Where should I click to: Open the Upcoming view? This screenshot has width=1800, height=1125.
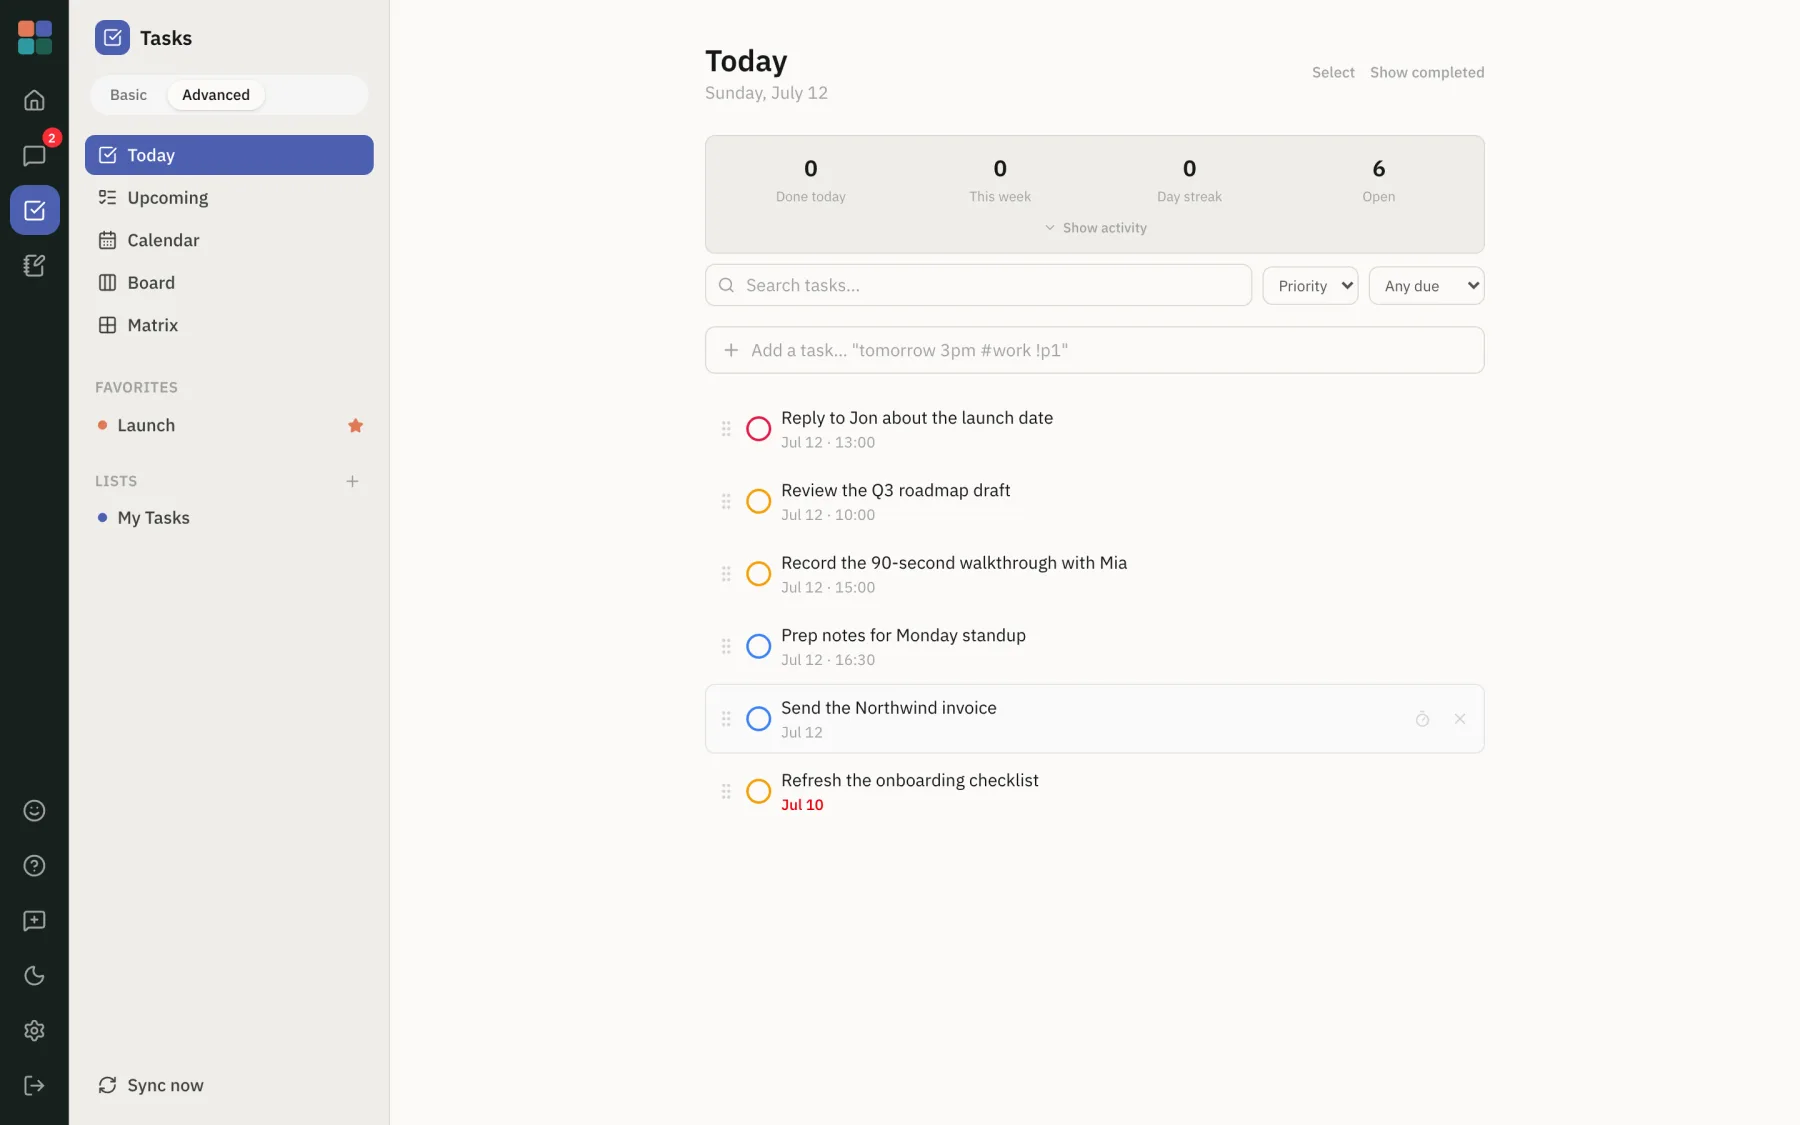(229, 198)
